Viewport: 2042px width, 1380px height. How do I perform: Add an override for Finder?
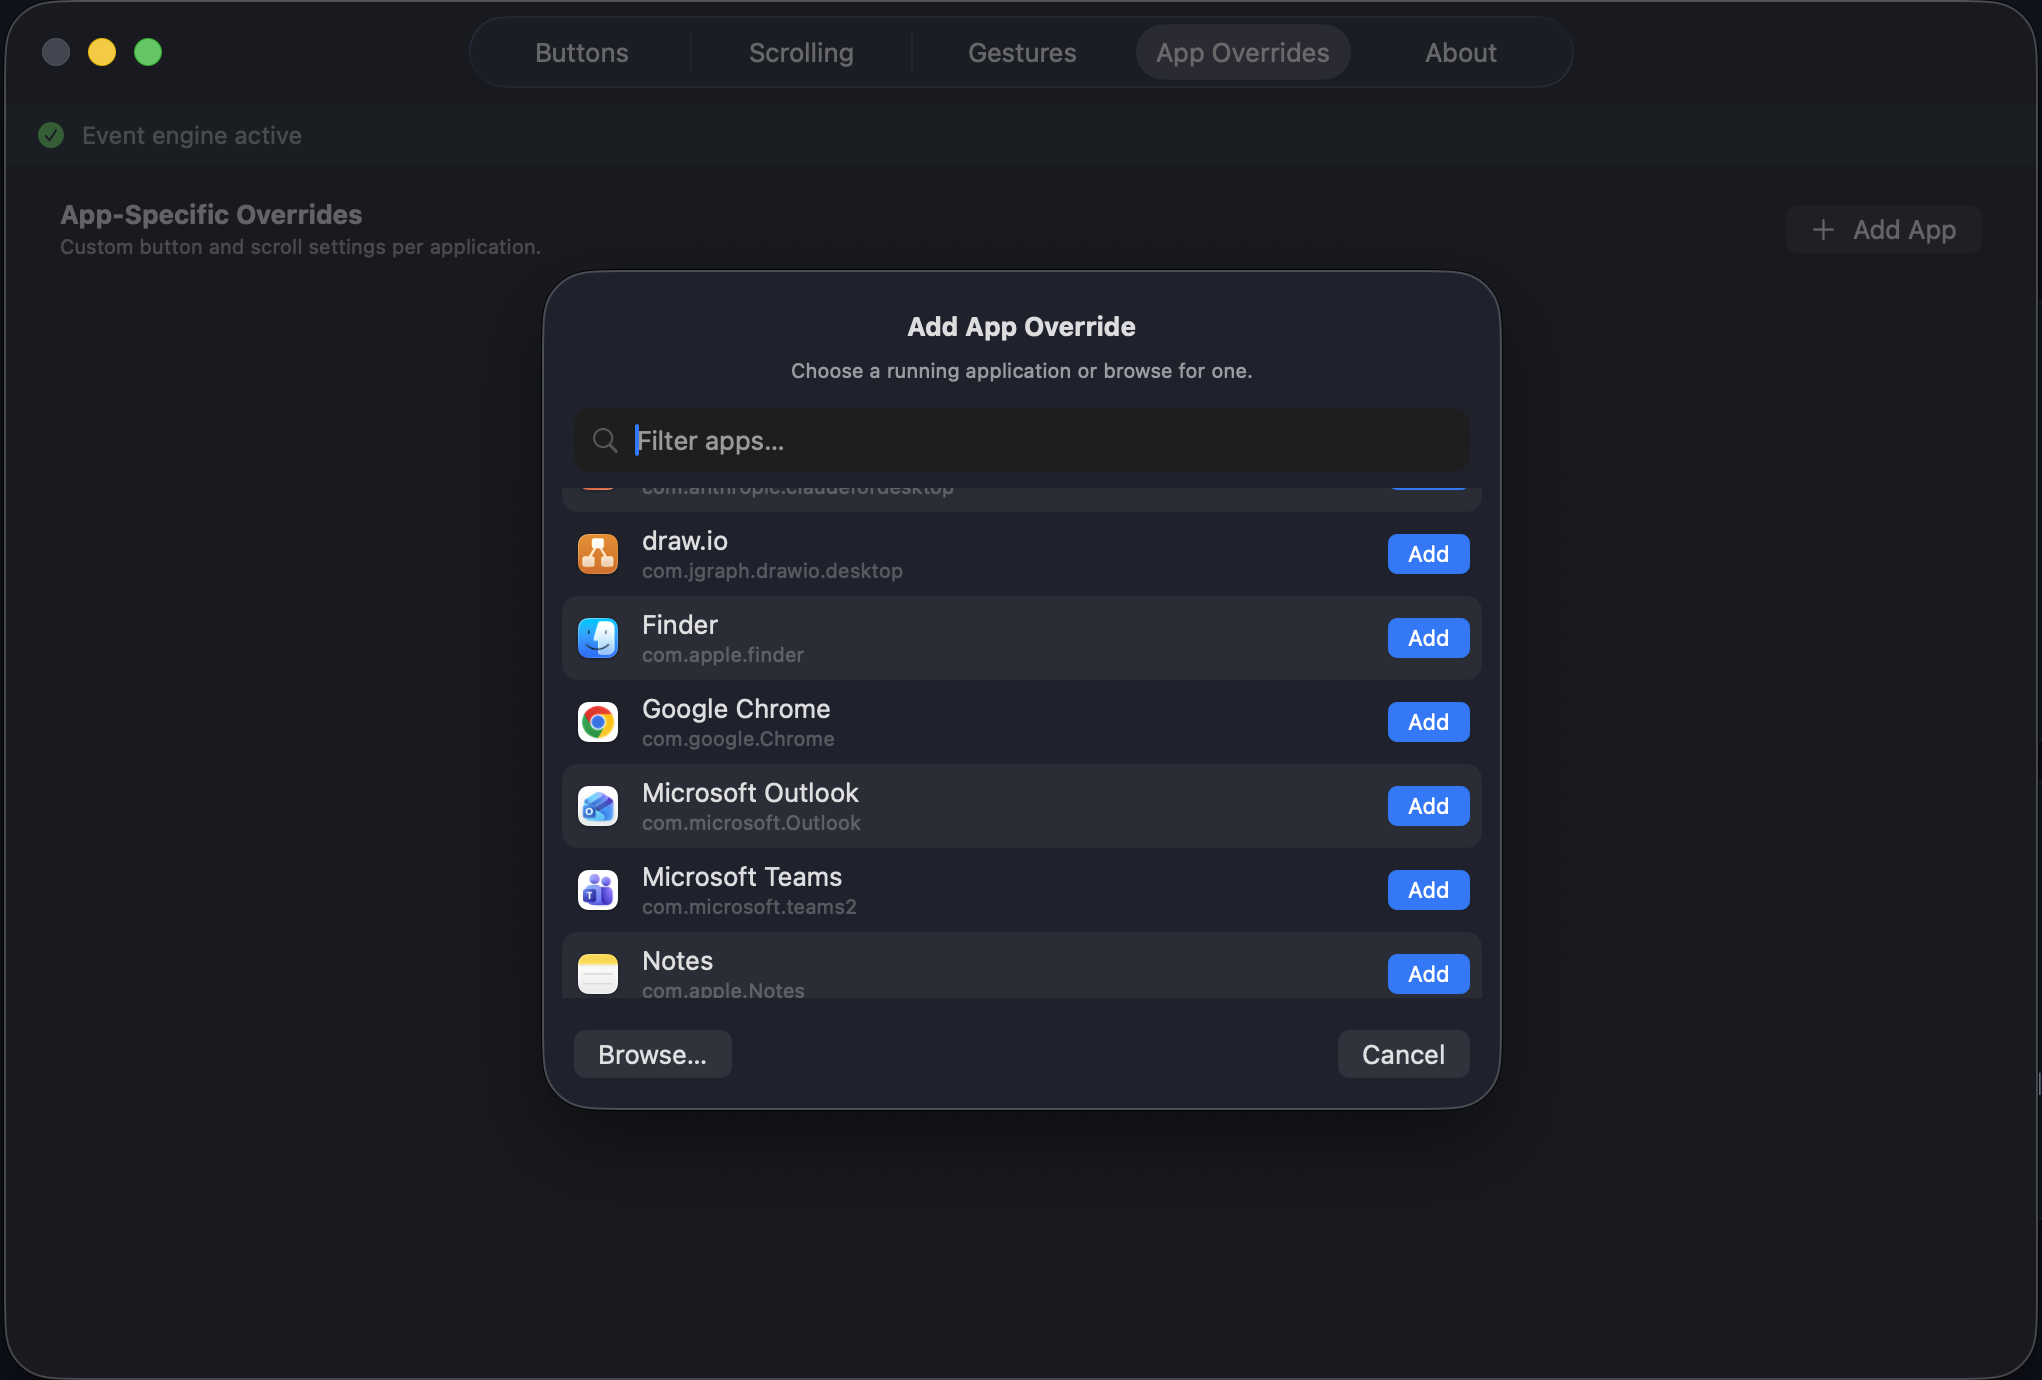(1427, 638)
